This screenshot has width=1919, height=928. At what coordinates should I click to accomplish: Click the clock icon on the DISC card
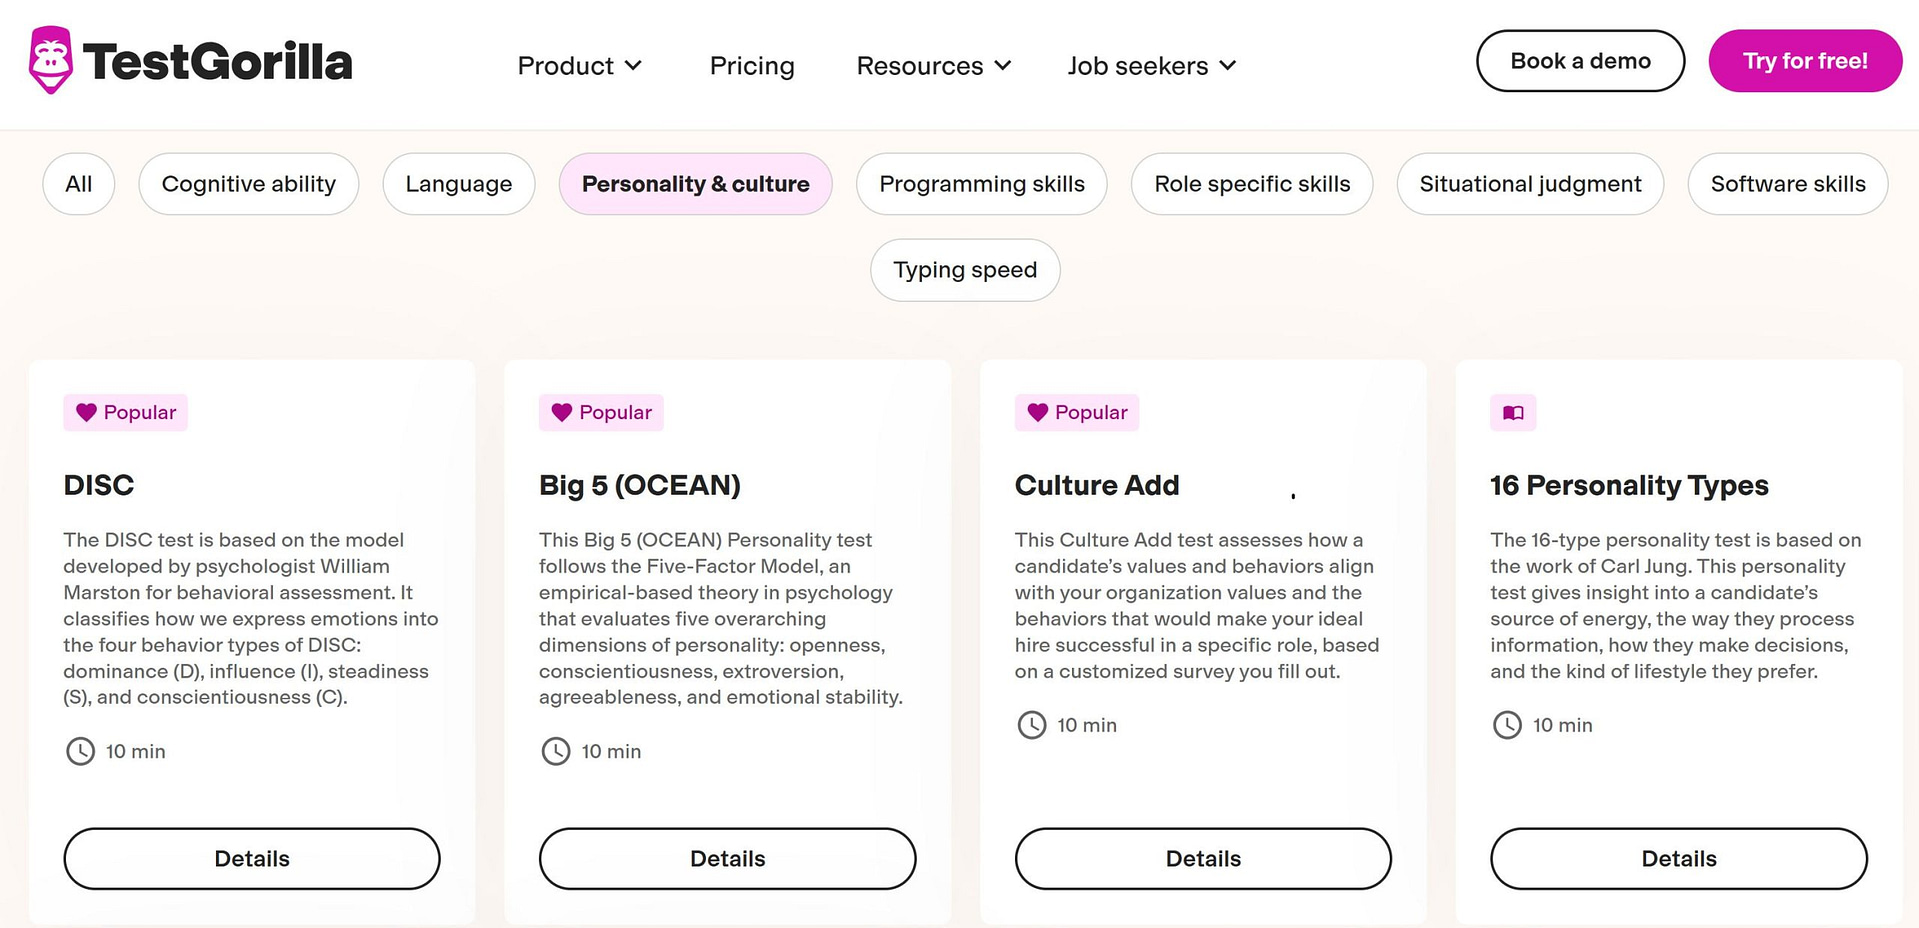click(80, 751)
